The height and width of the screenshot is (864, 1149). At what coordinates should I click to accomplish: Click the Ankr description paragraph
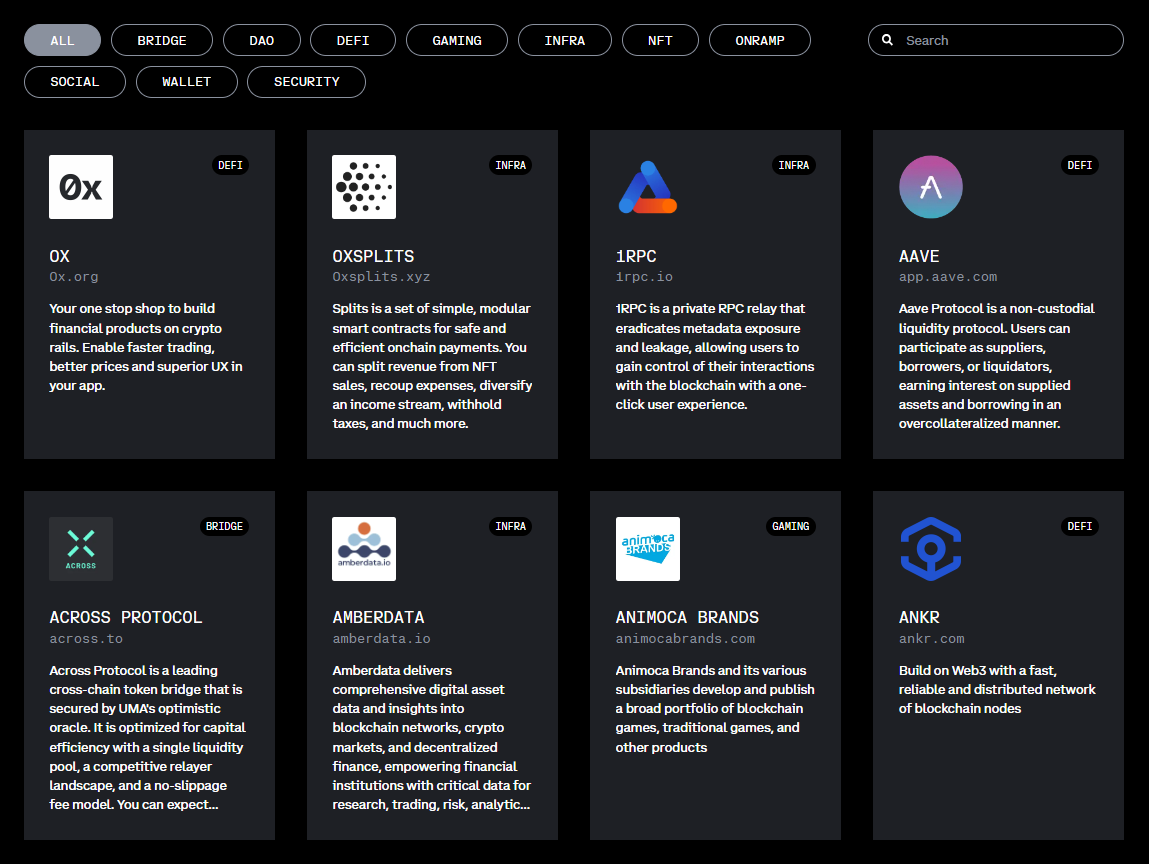[997, 689]
